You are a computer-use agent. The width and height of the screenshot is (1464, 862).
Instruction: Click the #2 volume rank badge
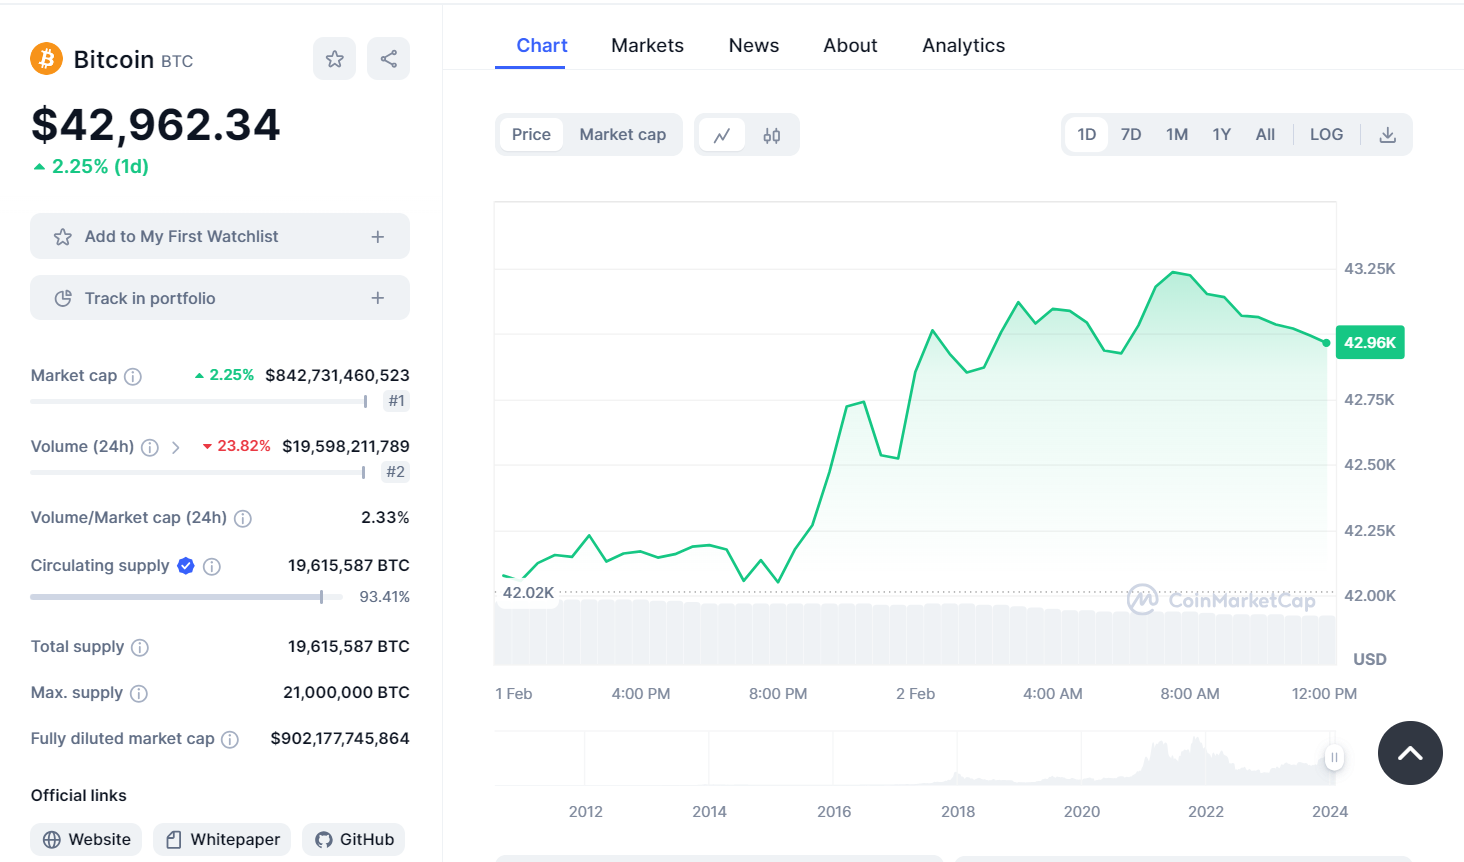click(x=396, y=472)
